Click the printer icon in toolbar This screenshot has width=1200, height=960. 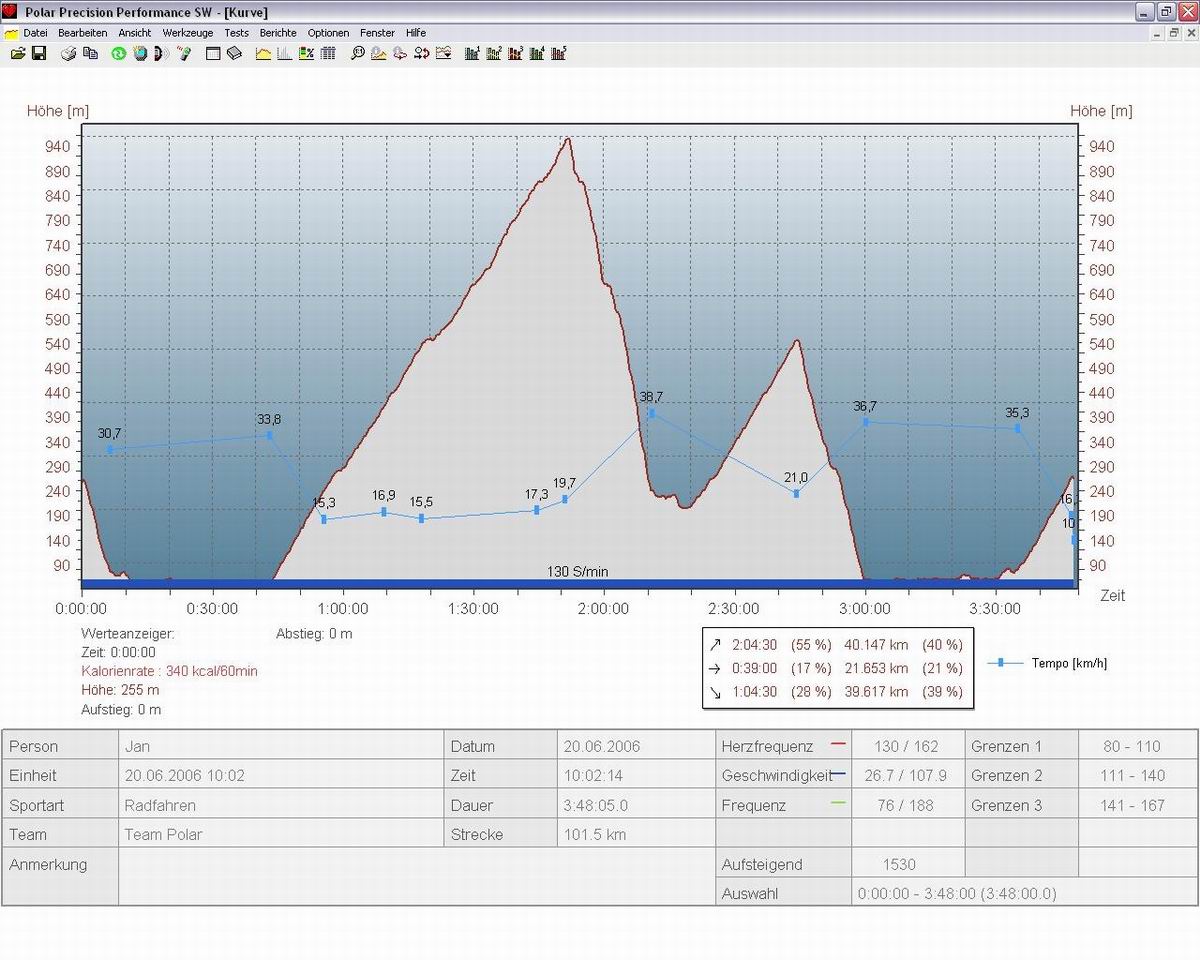pos(69,53)
